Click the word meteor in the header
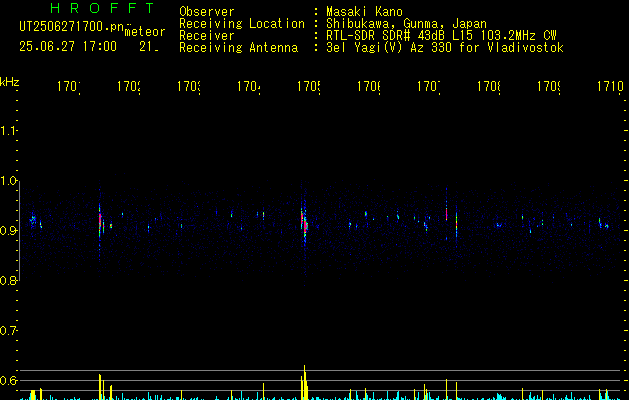Viewport: 629px width, 400px height. point(145,32)
